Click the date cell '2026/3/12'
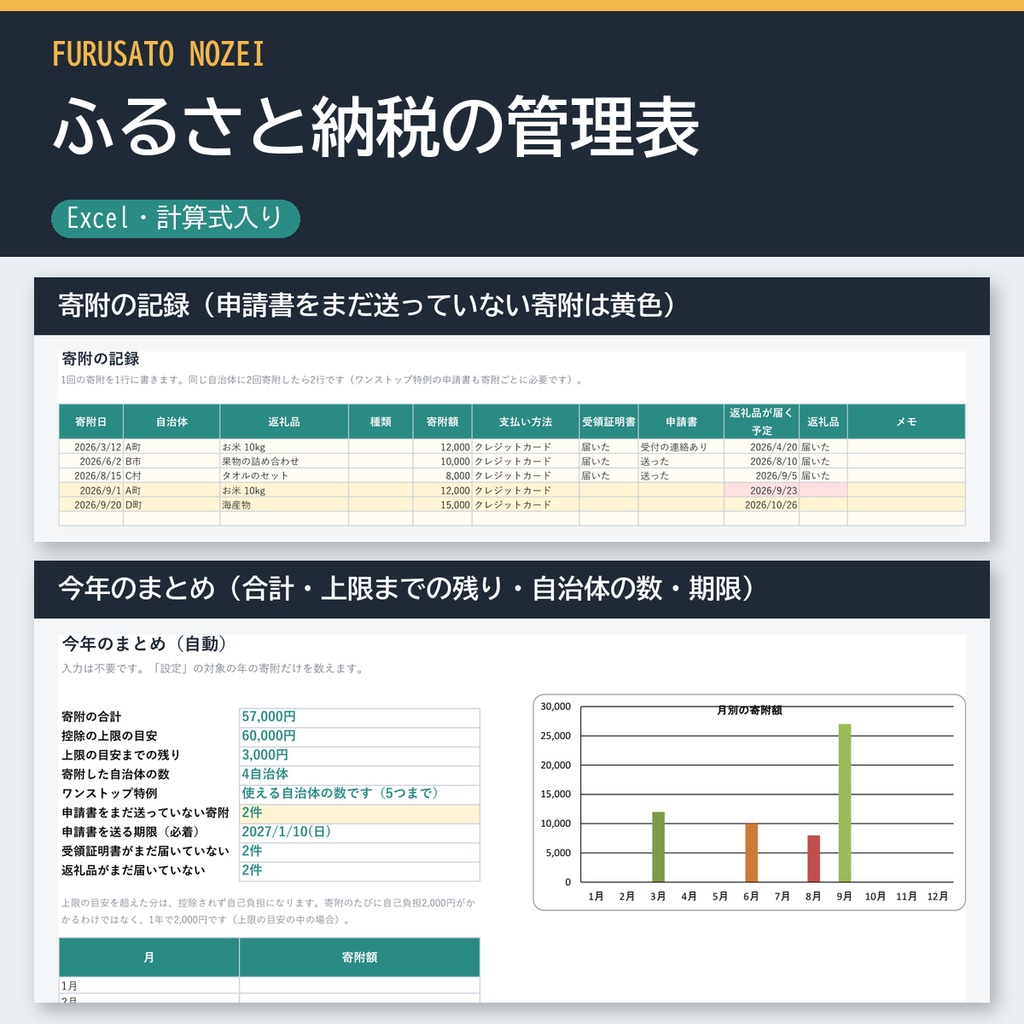 [x=91, y=447]
